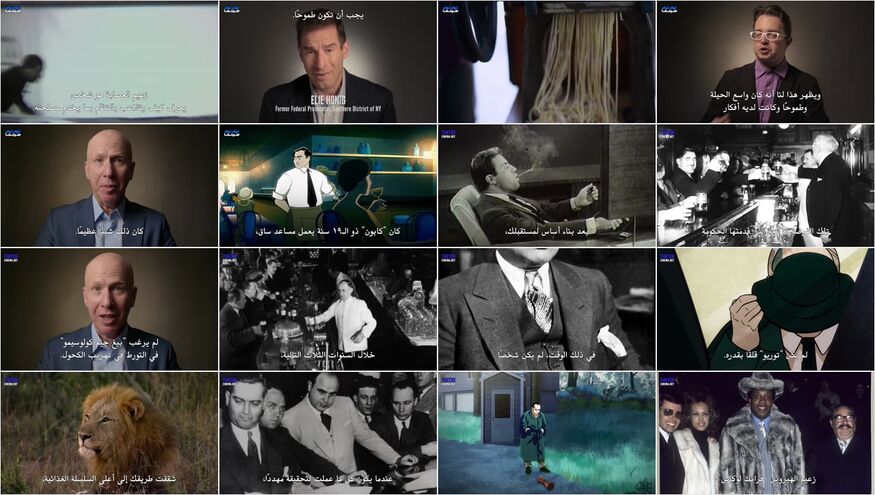
Task: Open thumbnail of man with white glasses
Action: click(x=766, y=62)
